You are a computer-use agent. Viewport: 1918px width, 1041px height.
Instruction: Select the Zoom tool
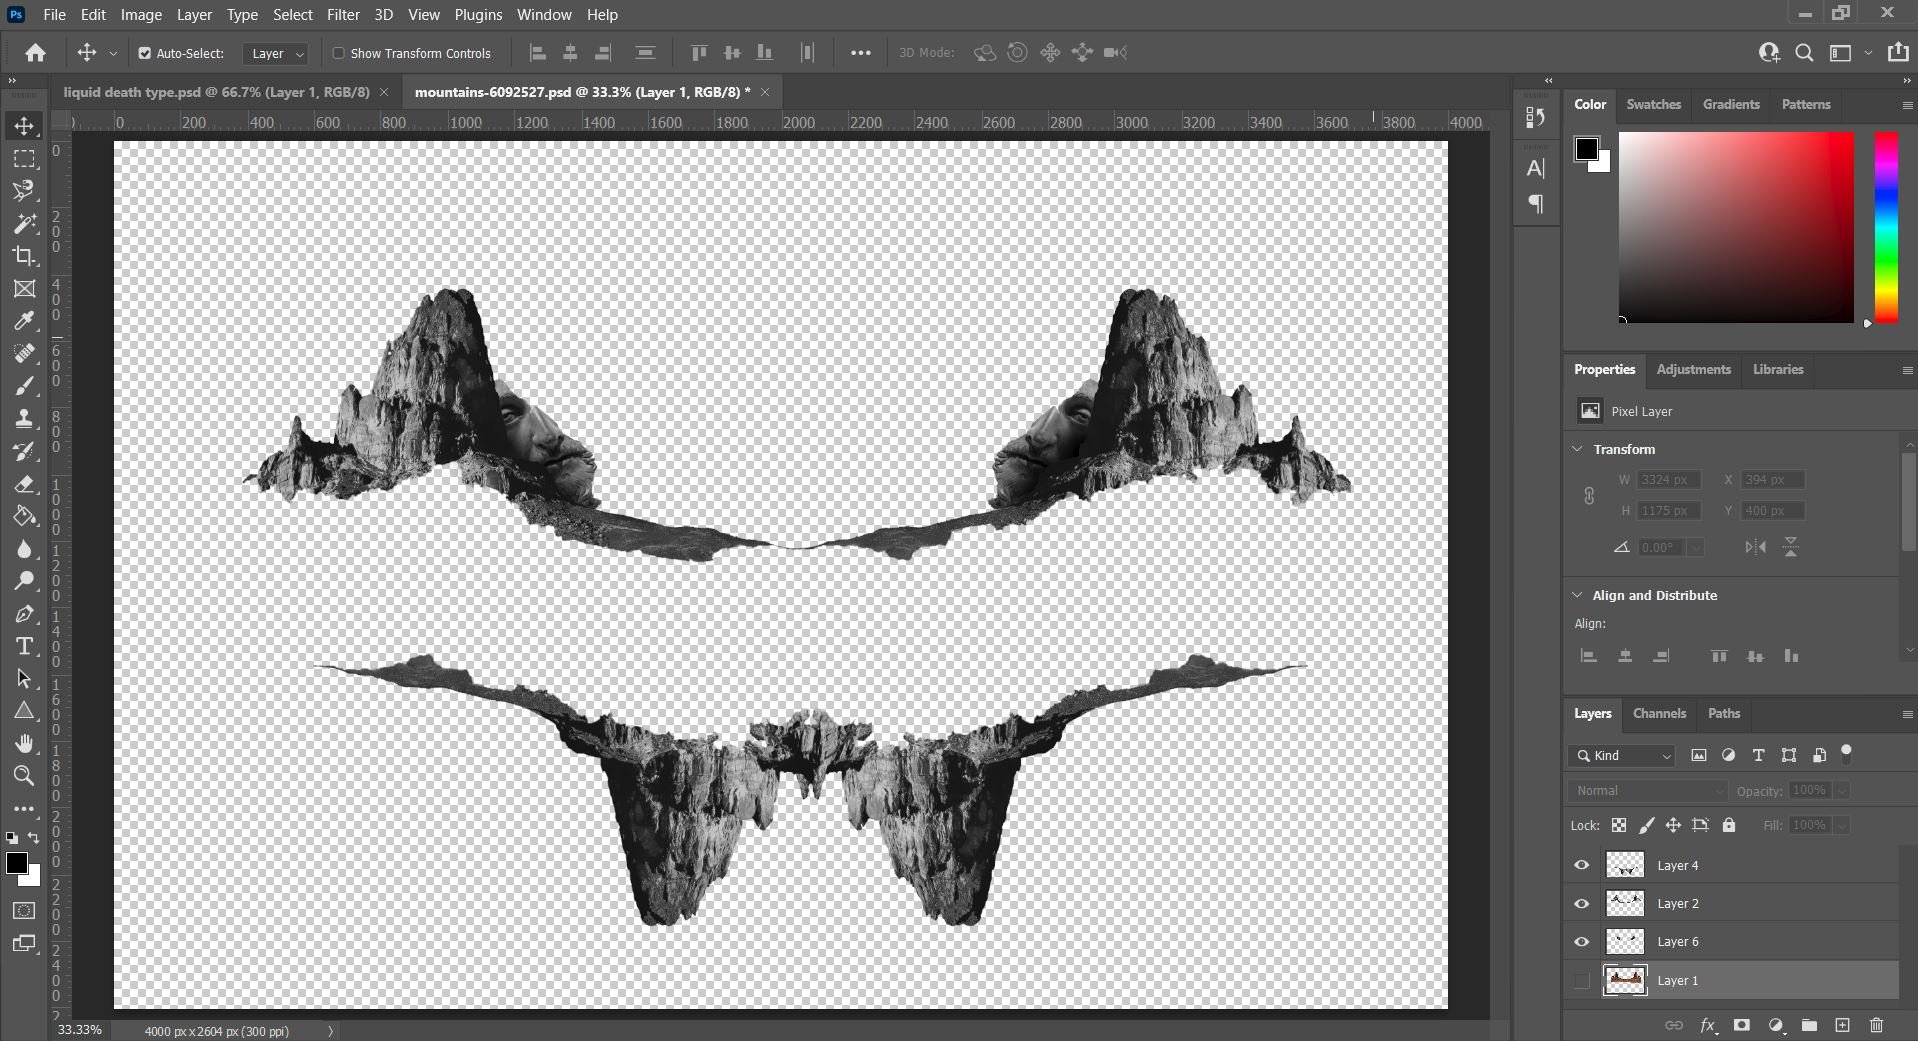[24, 776]
